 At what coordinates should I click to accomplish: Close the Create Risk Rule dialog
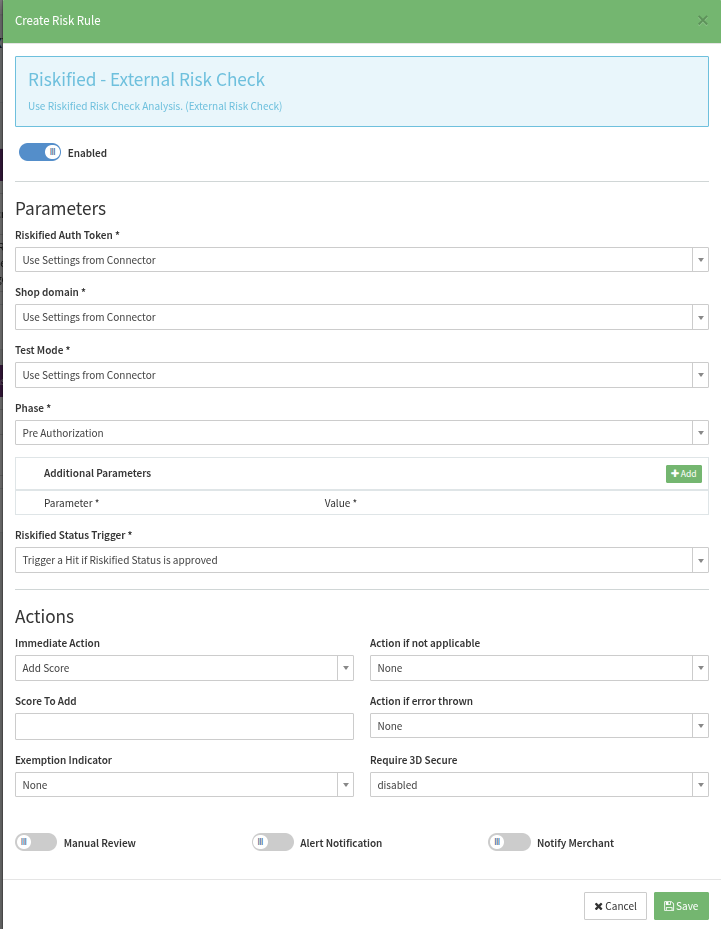tap(703, 21)
